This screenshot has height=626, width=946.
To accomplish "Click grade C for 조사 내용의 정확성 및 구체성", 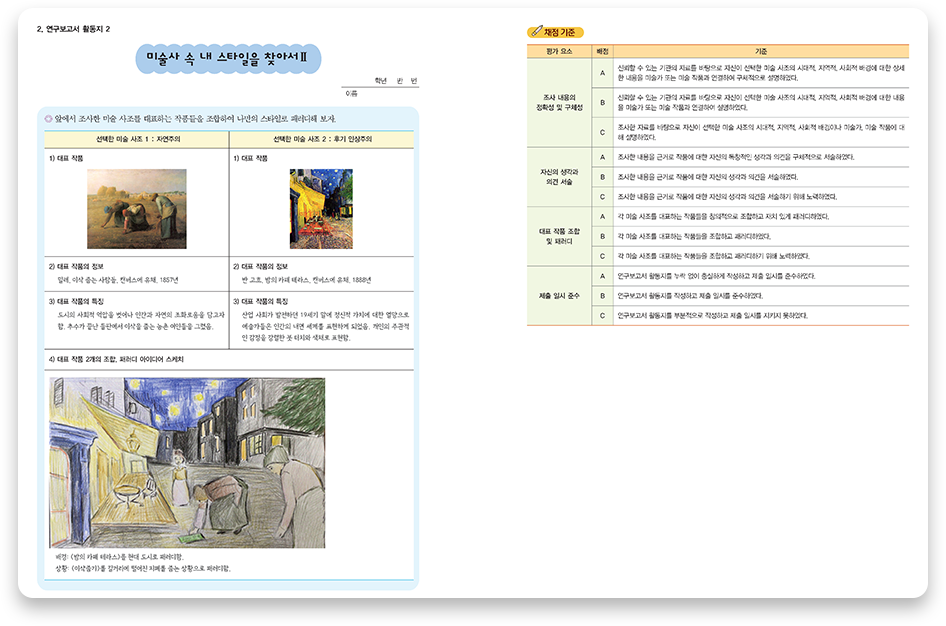I will pyautogui.click(x=602, y=133).
